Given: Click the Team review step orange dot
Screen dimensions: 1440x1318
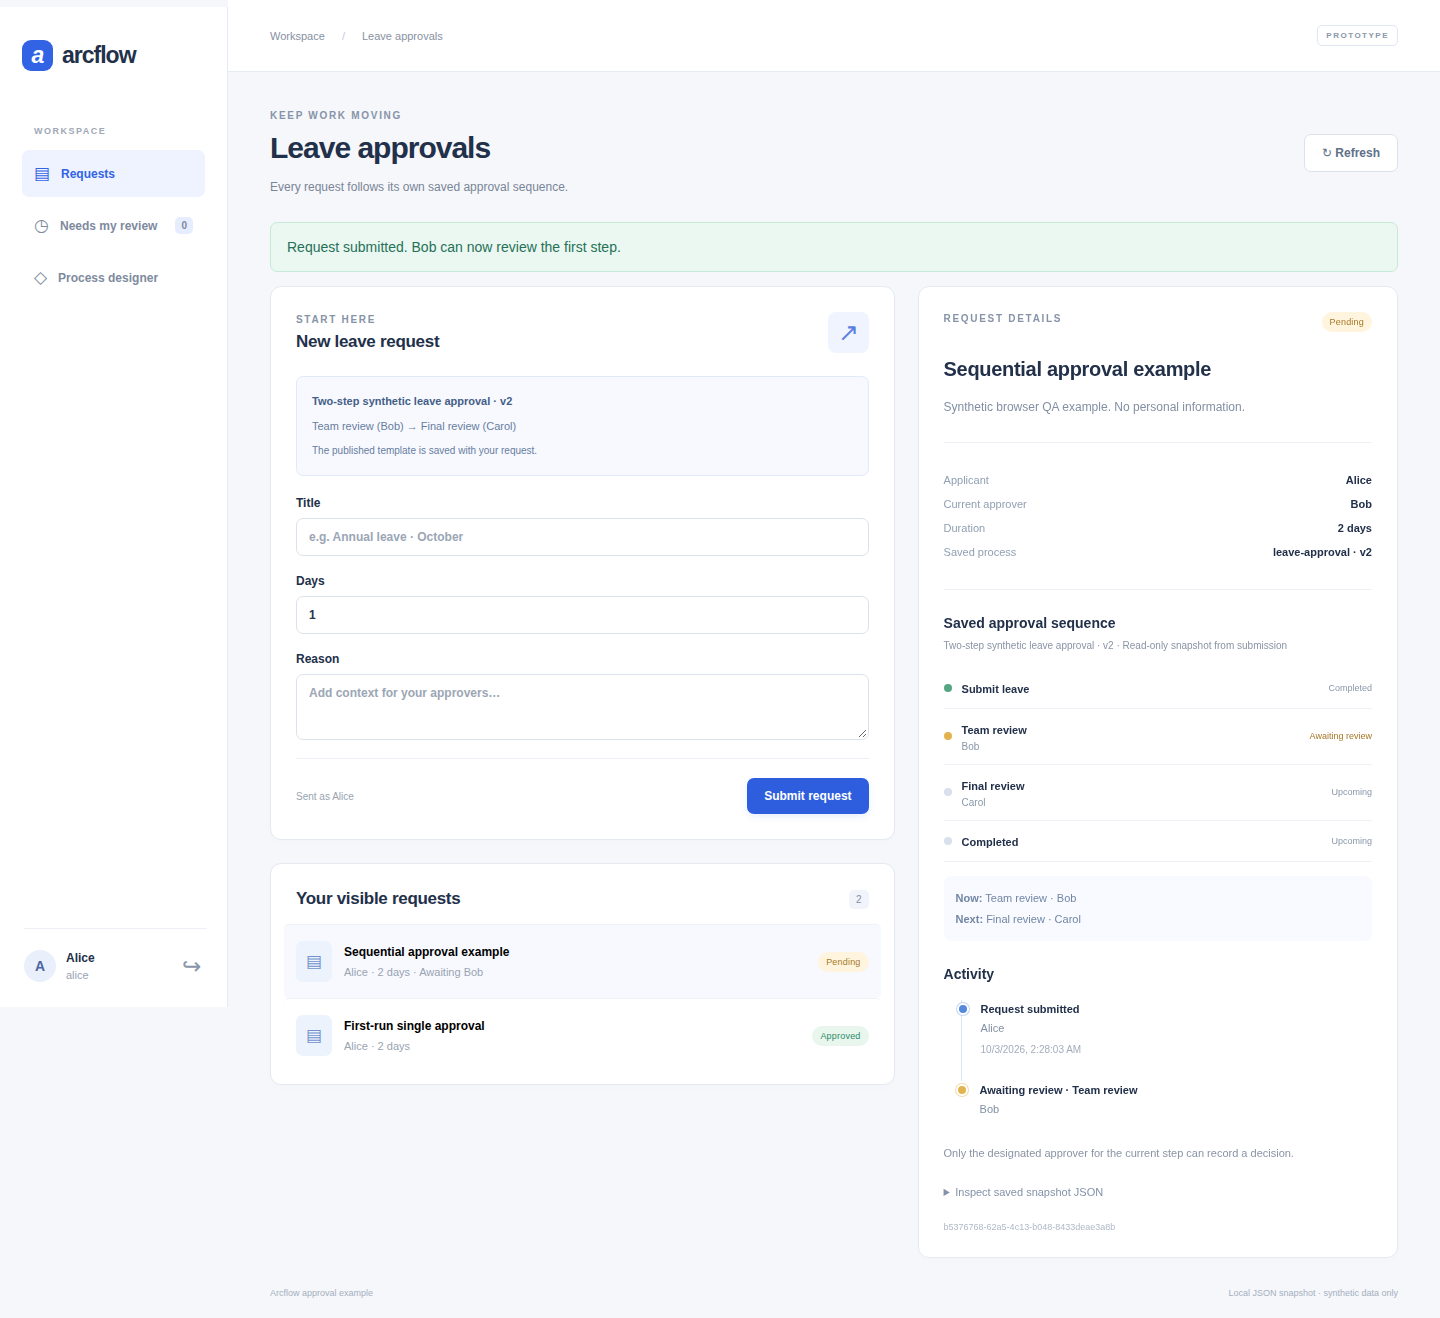Looking at the screenshot, I should (948, 736).
